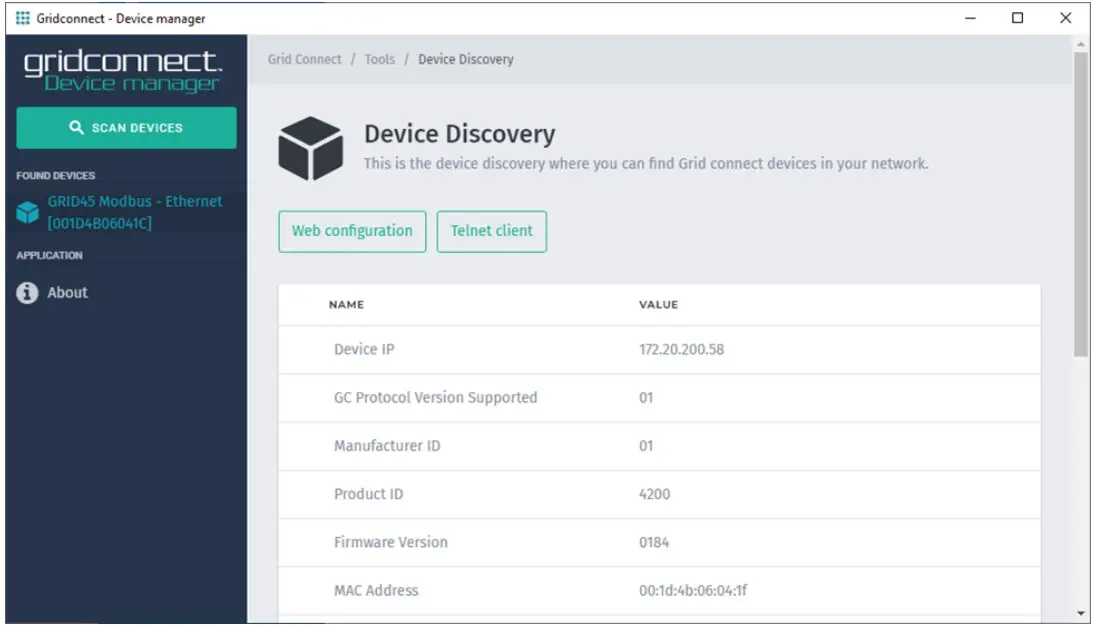Minimize the Device manager window
The height and width of the screenshot is (626, 1095).
coord(970,18)
